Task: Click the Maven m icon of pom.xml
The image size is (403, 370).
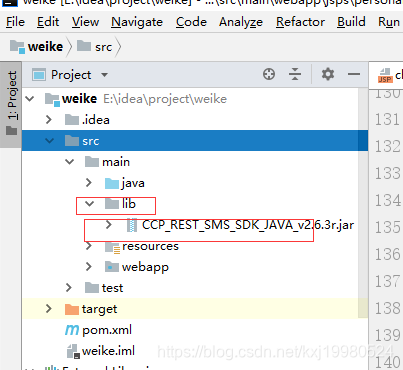Action: [x=72, y=330]
